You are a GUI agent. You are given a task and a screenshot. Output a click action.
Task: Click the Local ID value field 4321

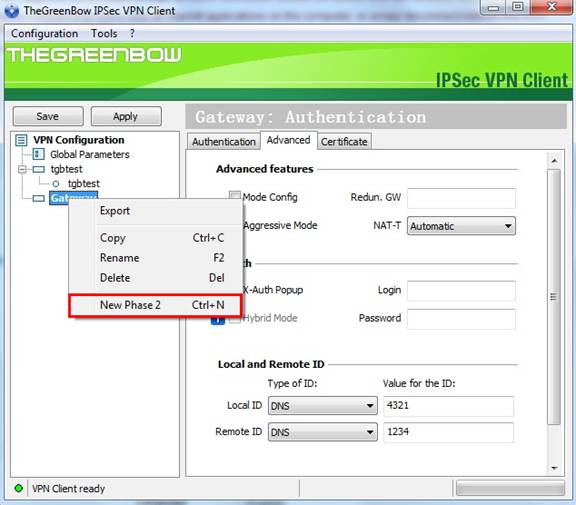449,406
